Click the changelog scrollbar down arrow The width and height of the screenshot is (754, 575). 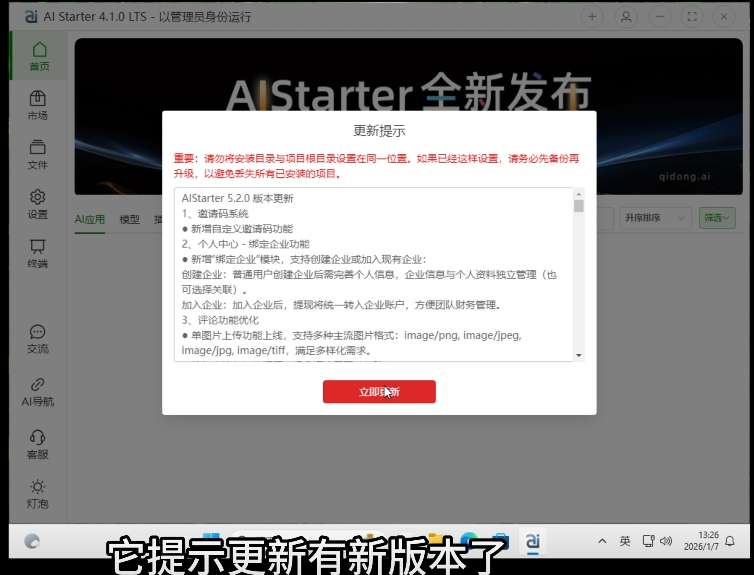pyautogui.click(x=578, y=355)
